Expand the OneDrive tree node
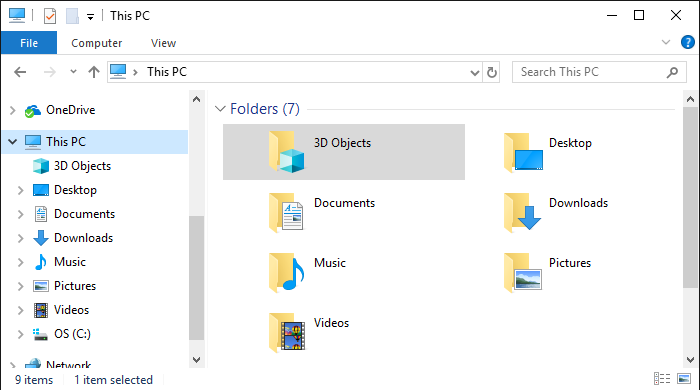The image size is (700, 390). [12, 110]
